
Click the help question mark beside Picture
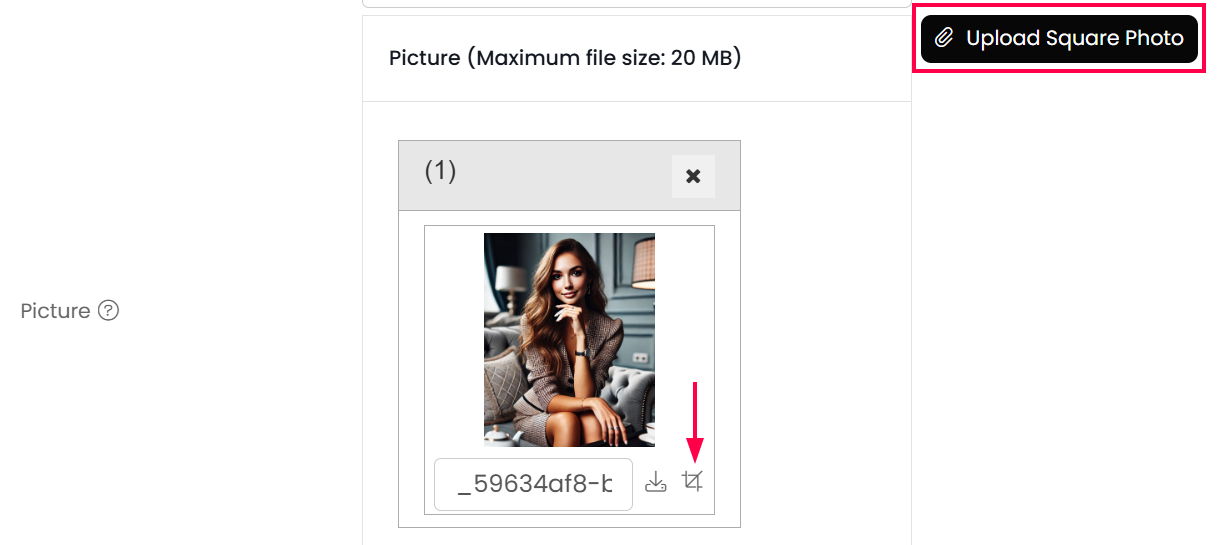pyautogui.click(x=109, y=311)
